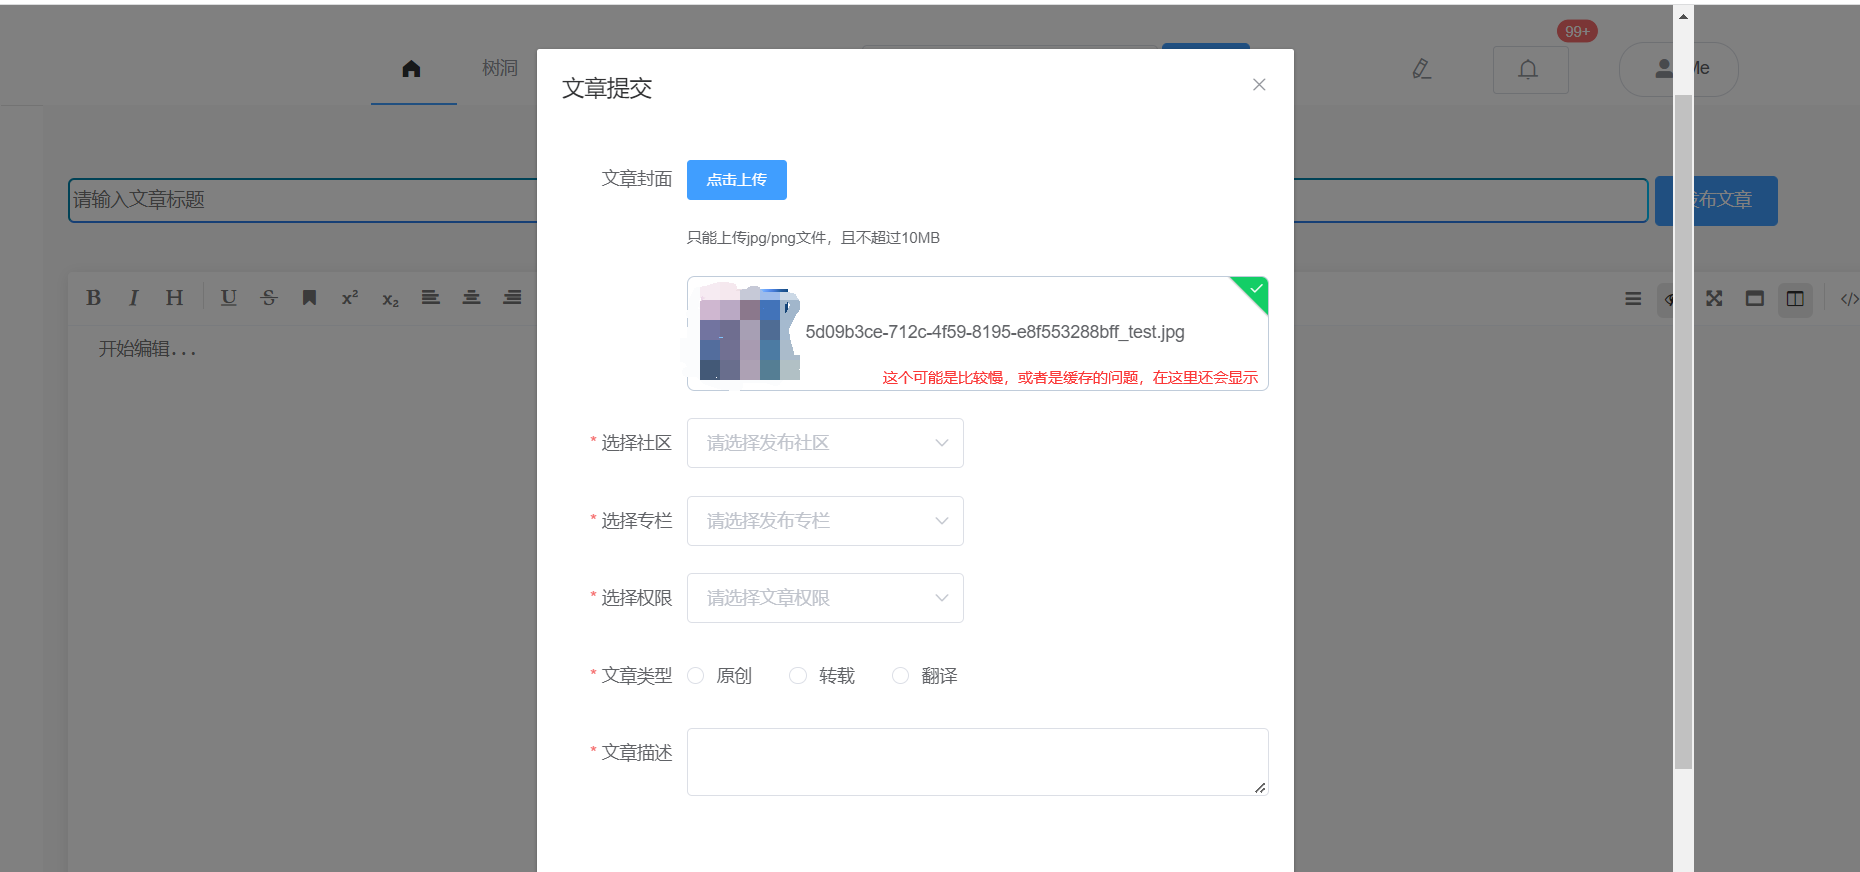This screenshot has height=872, width=1860.
Task: Show HTML source with the code icon
Action: coord(1849,299)
